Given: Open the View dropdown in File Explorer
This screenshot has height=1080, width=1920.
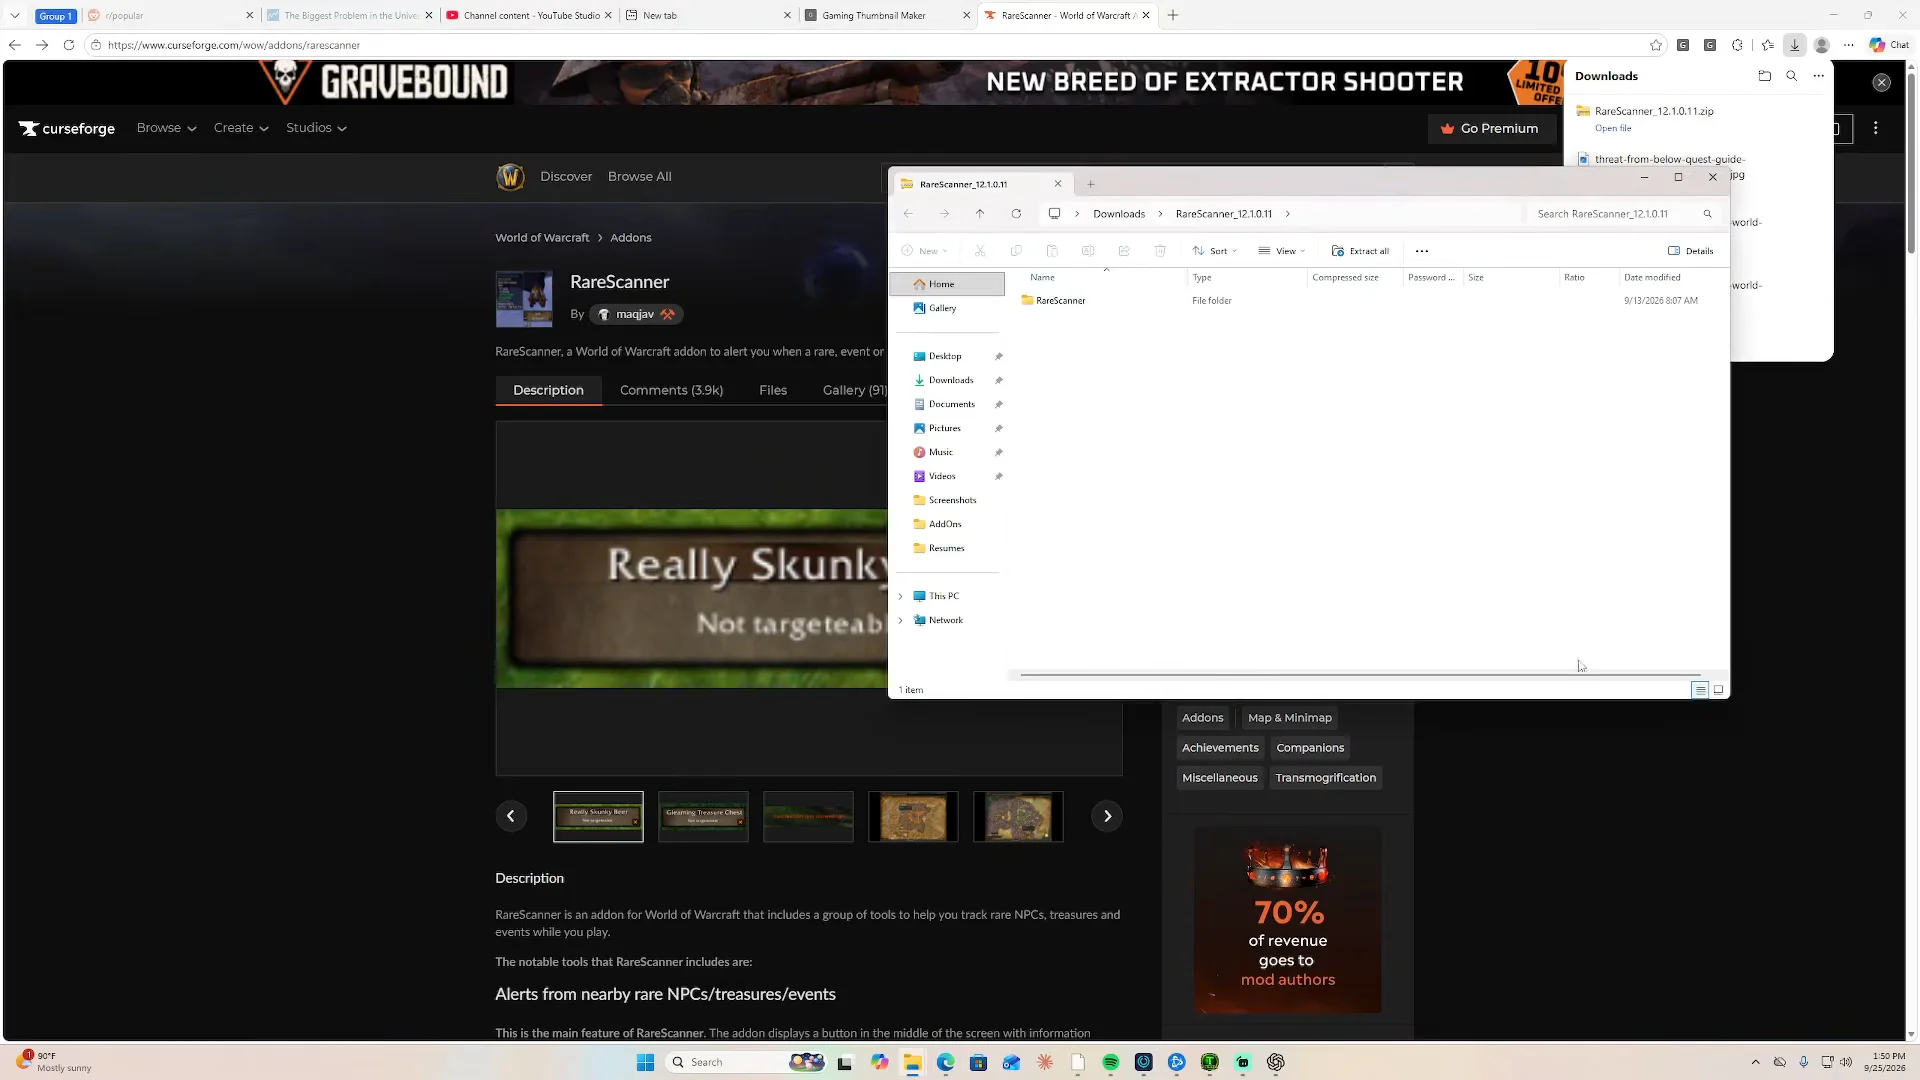Looking at the screenshot, I should 1282,251.
